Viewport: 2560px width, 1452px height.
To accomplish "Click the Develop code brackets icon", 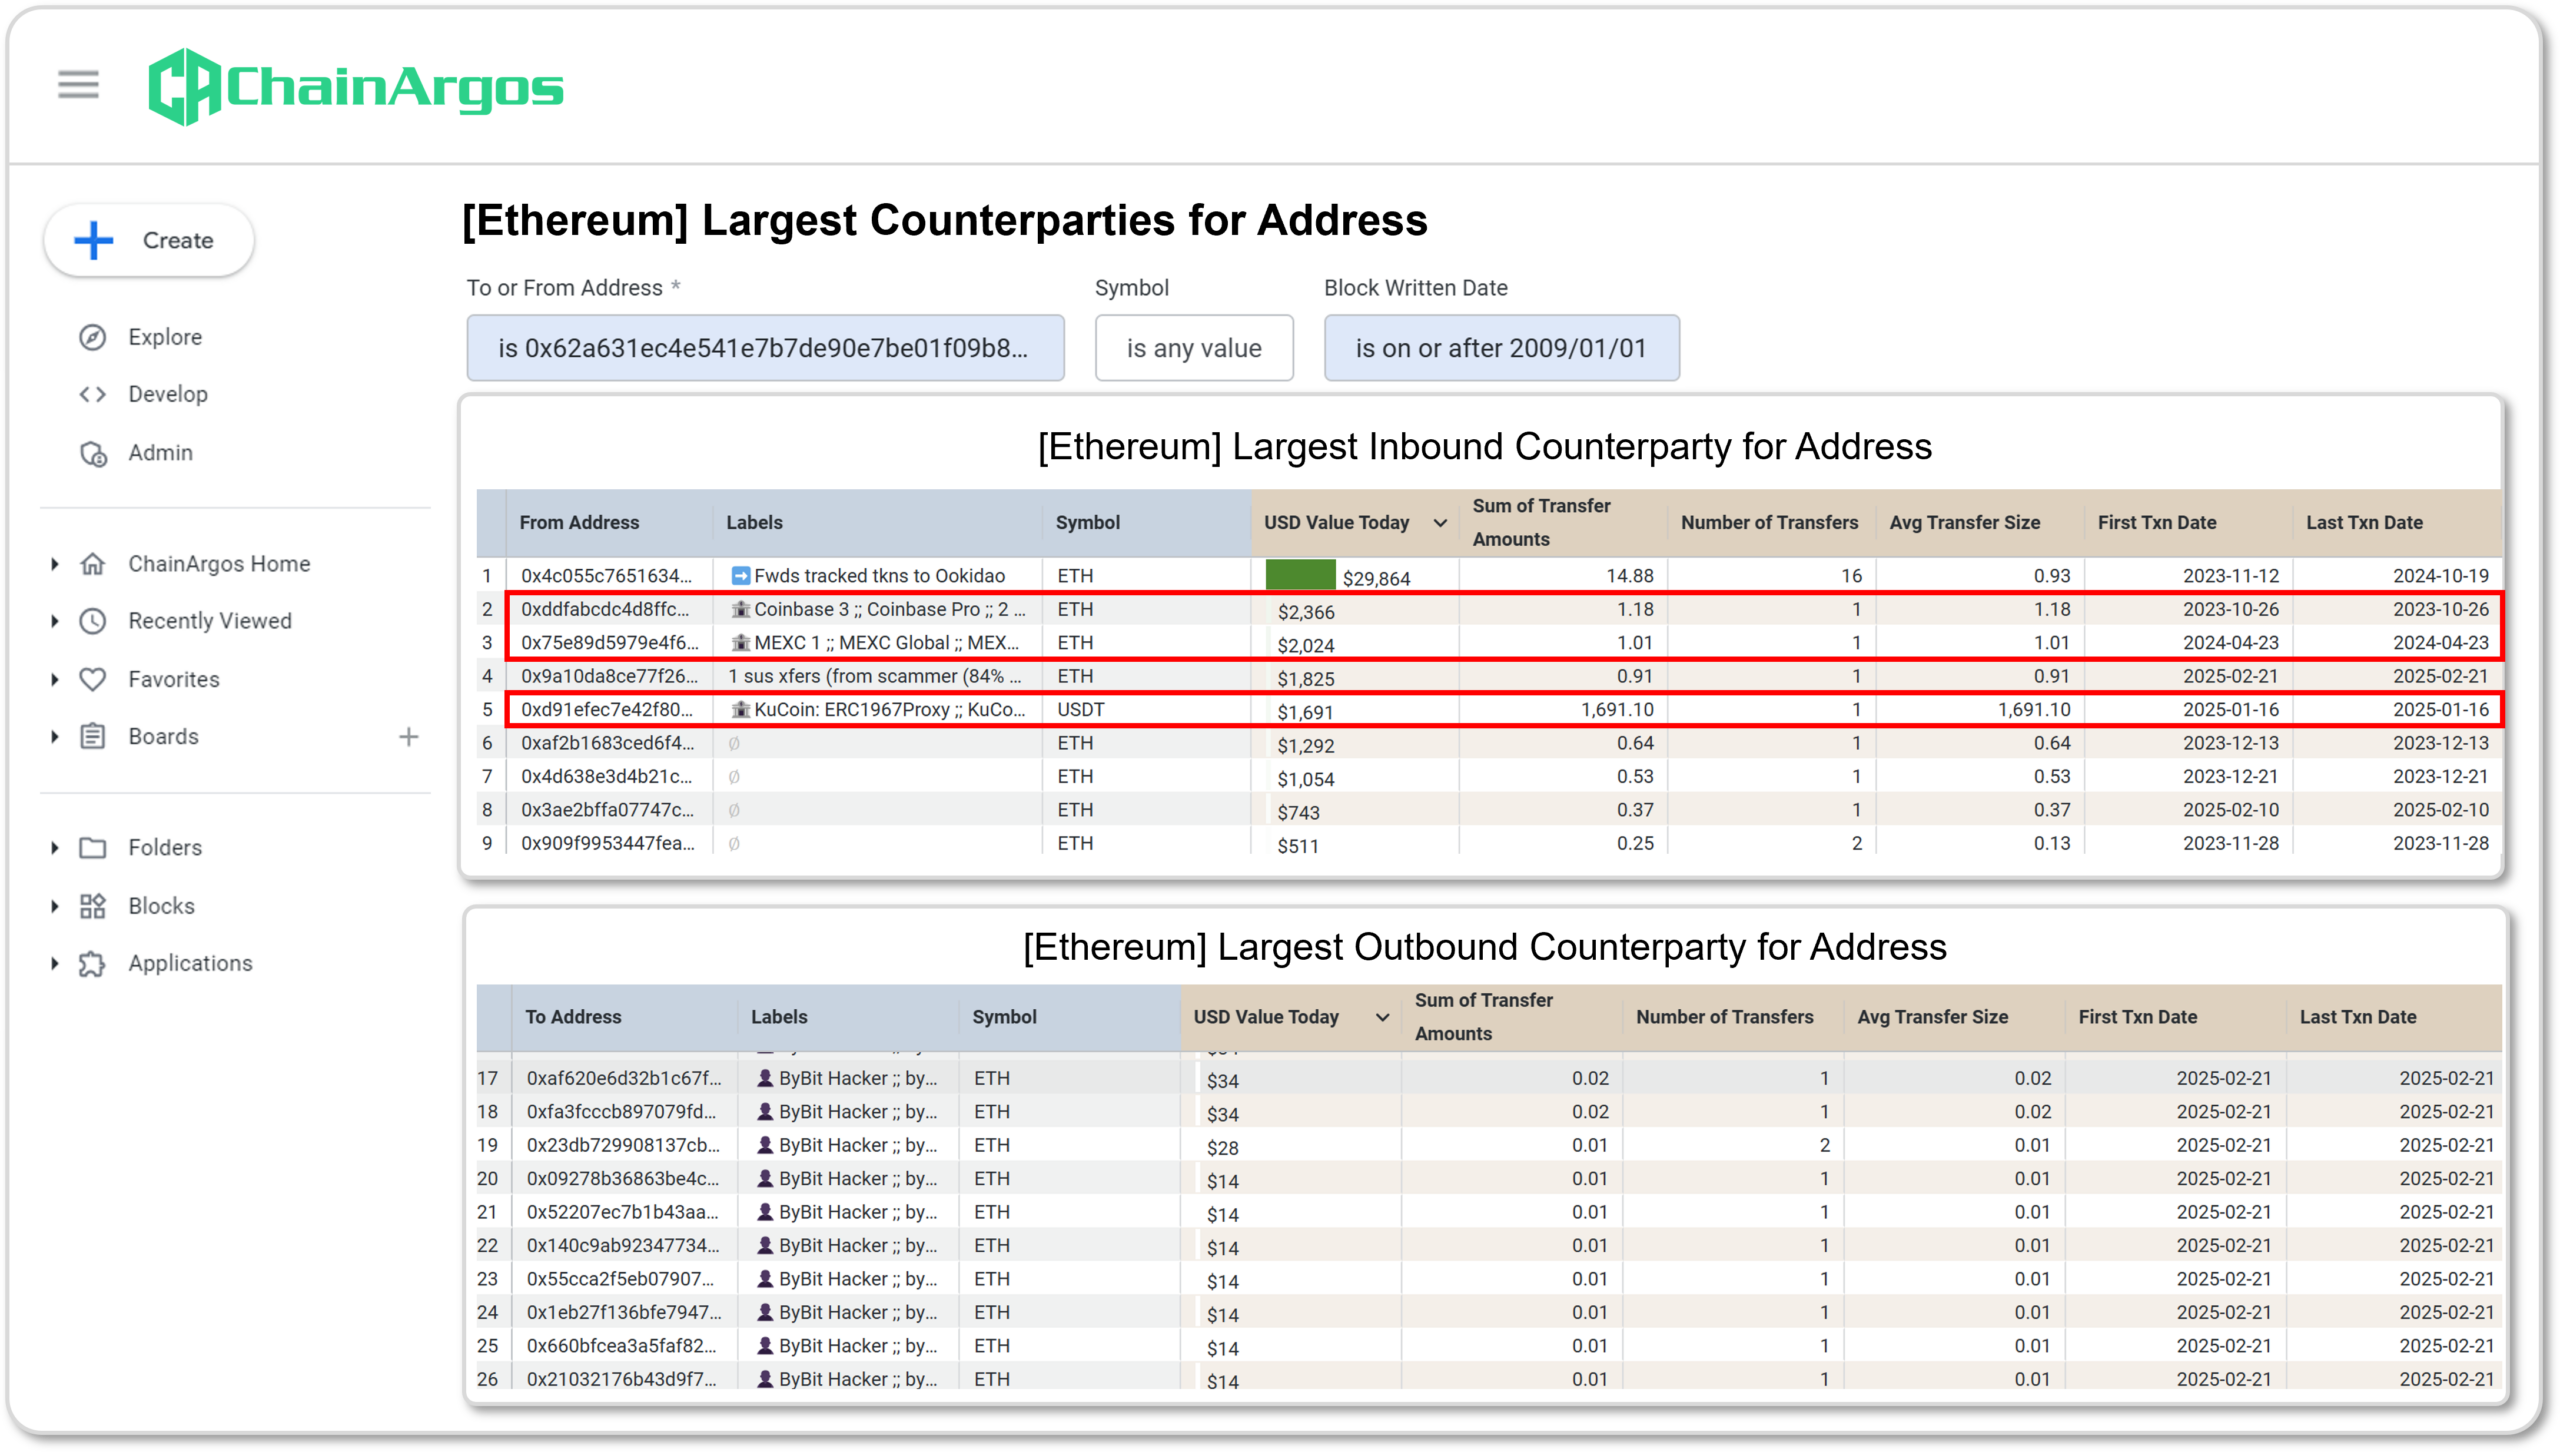I will click(x=93, y=394).
